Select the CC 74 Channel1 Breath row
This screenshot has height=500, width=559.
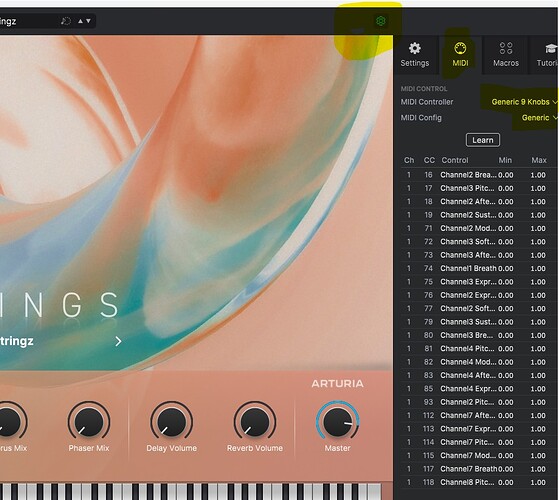pos(476,268)
